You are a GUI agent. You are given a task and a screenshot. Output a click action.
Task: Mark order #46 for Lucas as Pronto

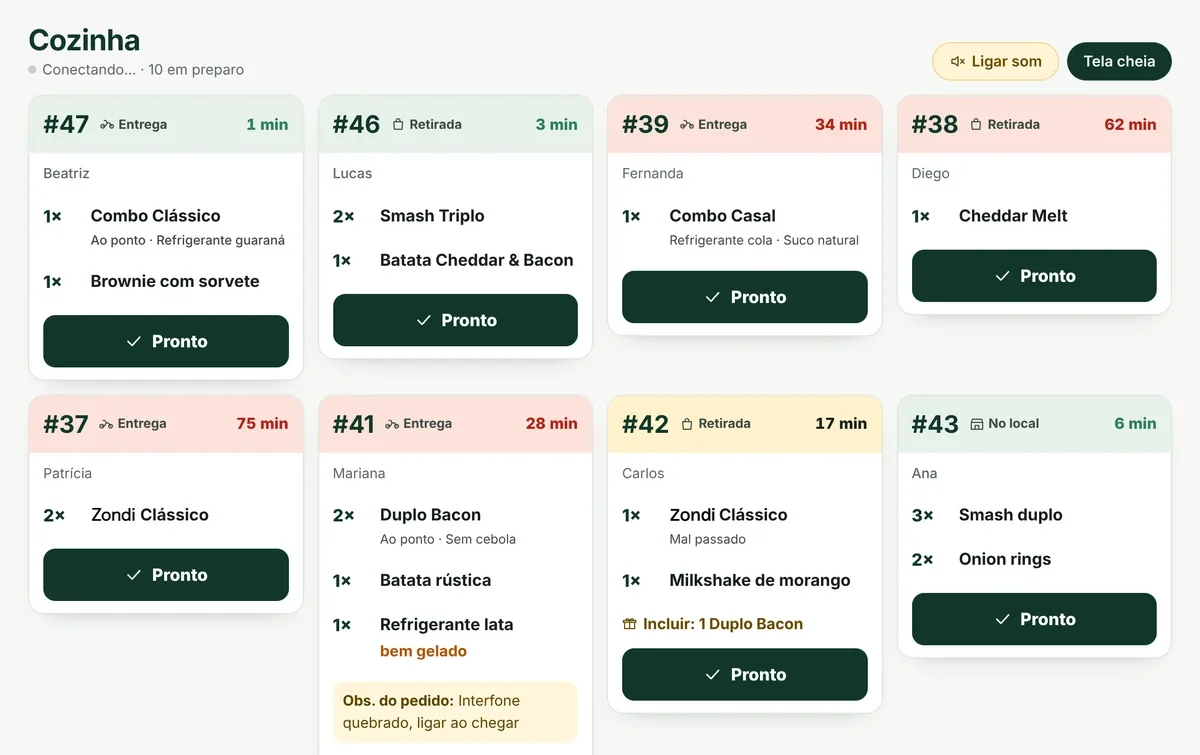pos(455,320)
